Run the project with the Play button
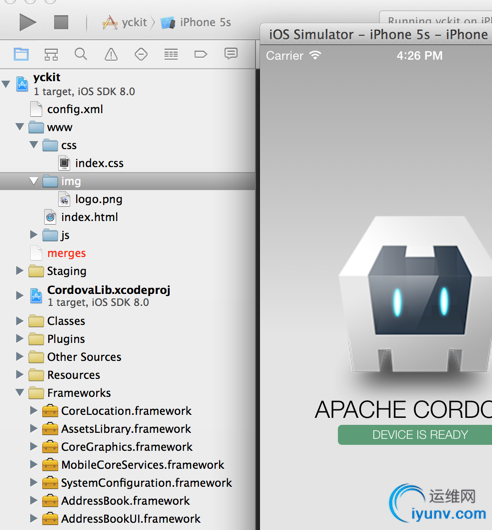Screen dimensions: 492x530 [27, 22]
